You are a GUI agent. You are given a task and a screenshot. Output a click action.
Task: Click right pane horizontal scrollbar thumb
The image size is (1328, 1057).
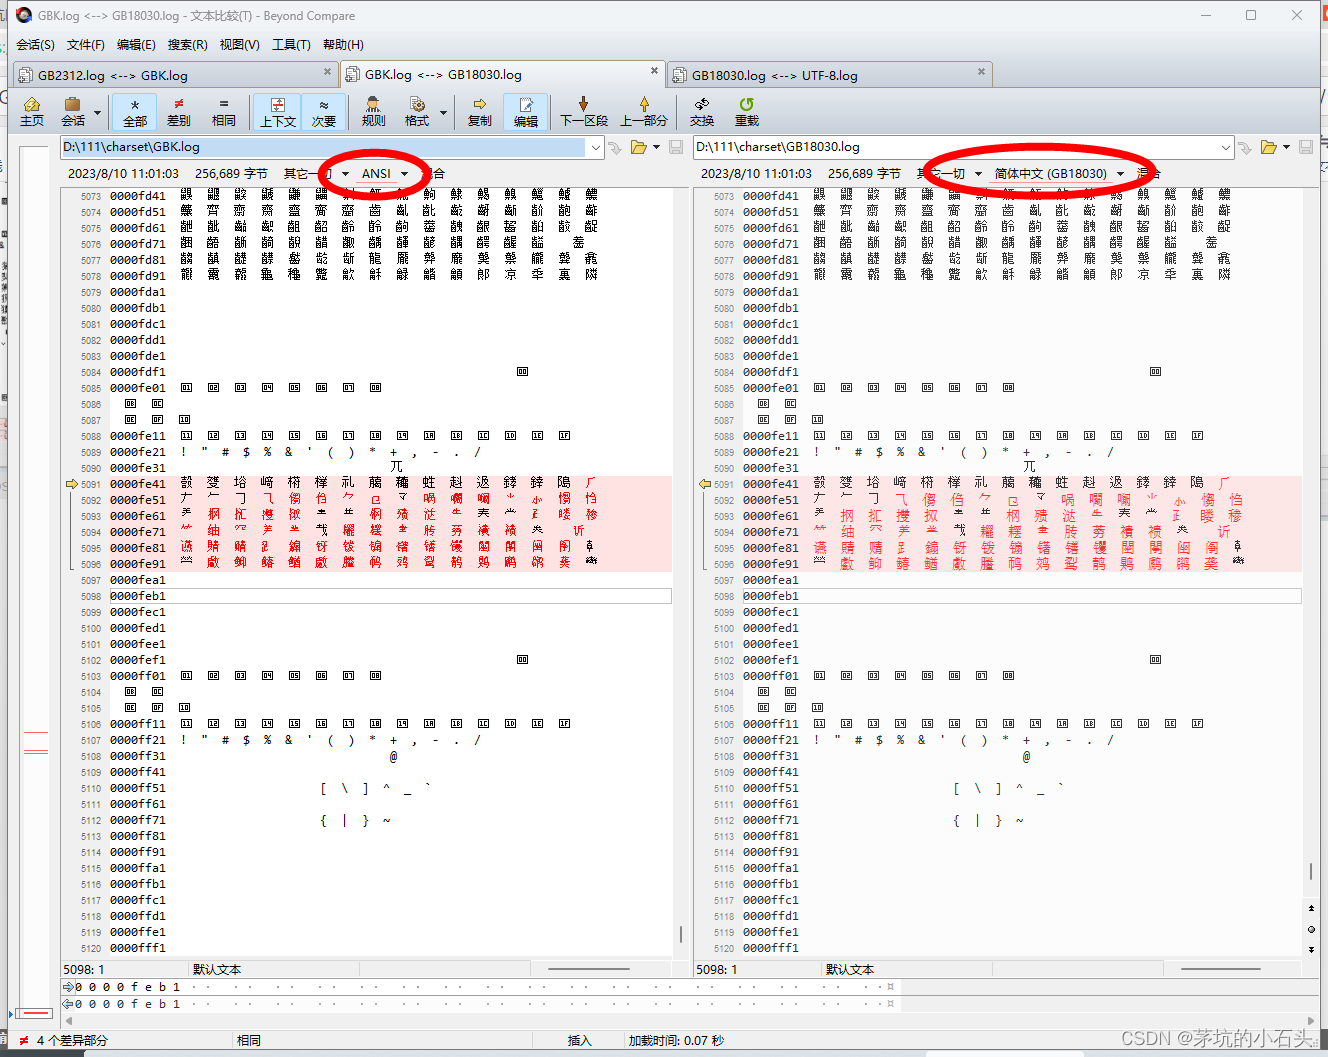[x=1221, y=969]
